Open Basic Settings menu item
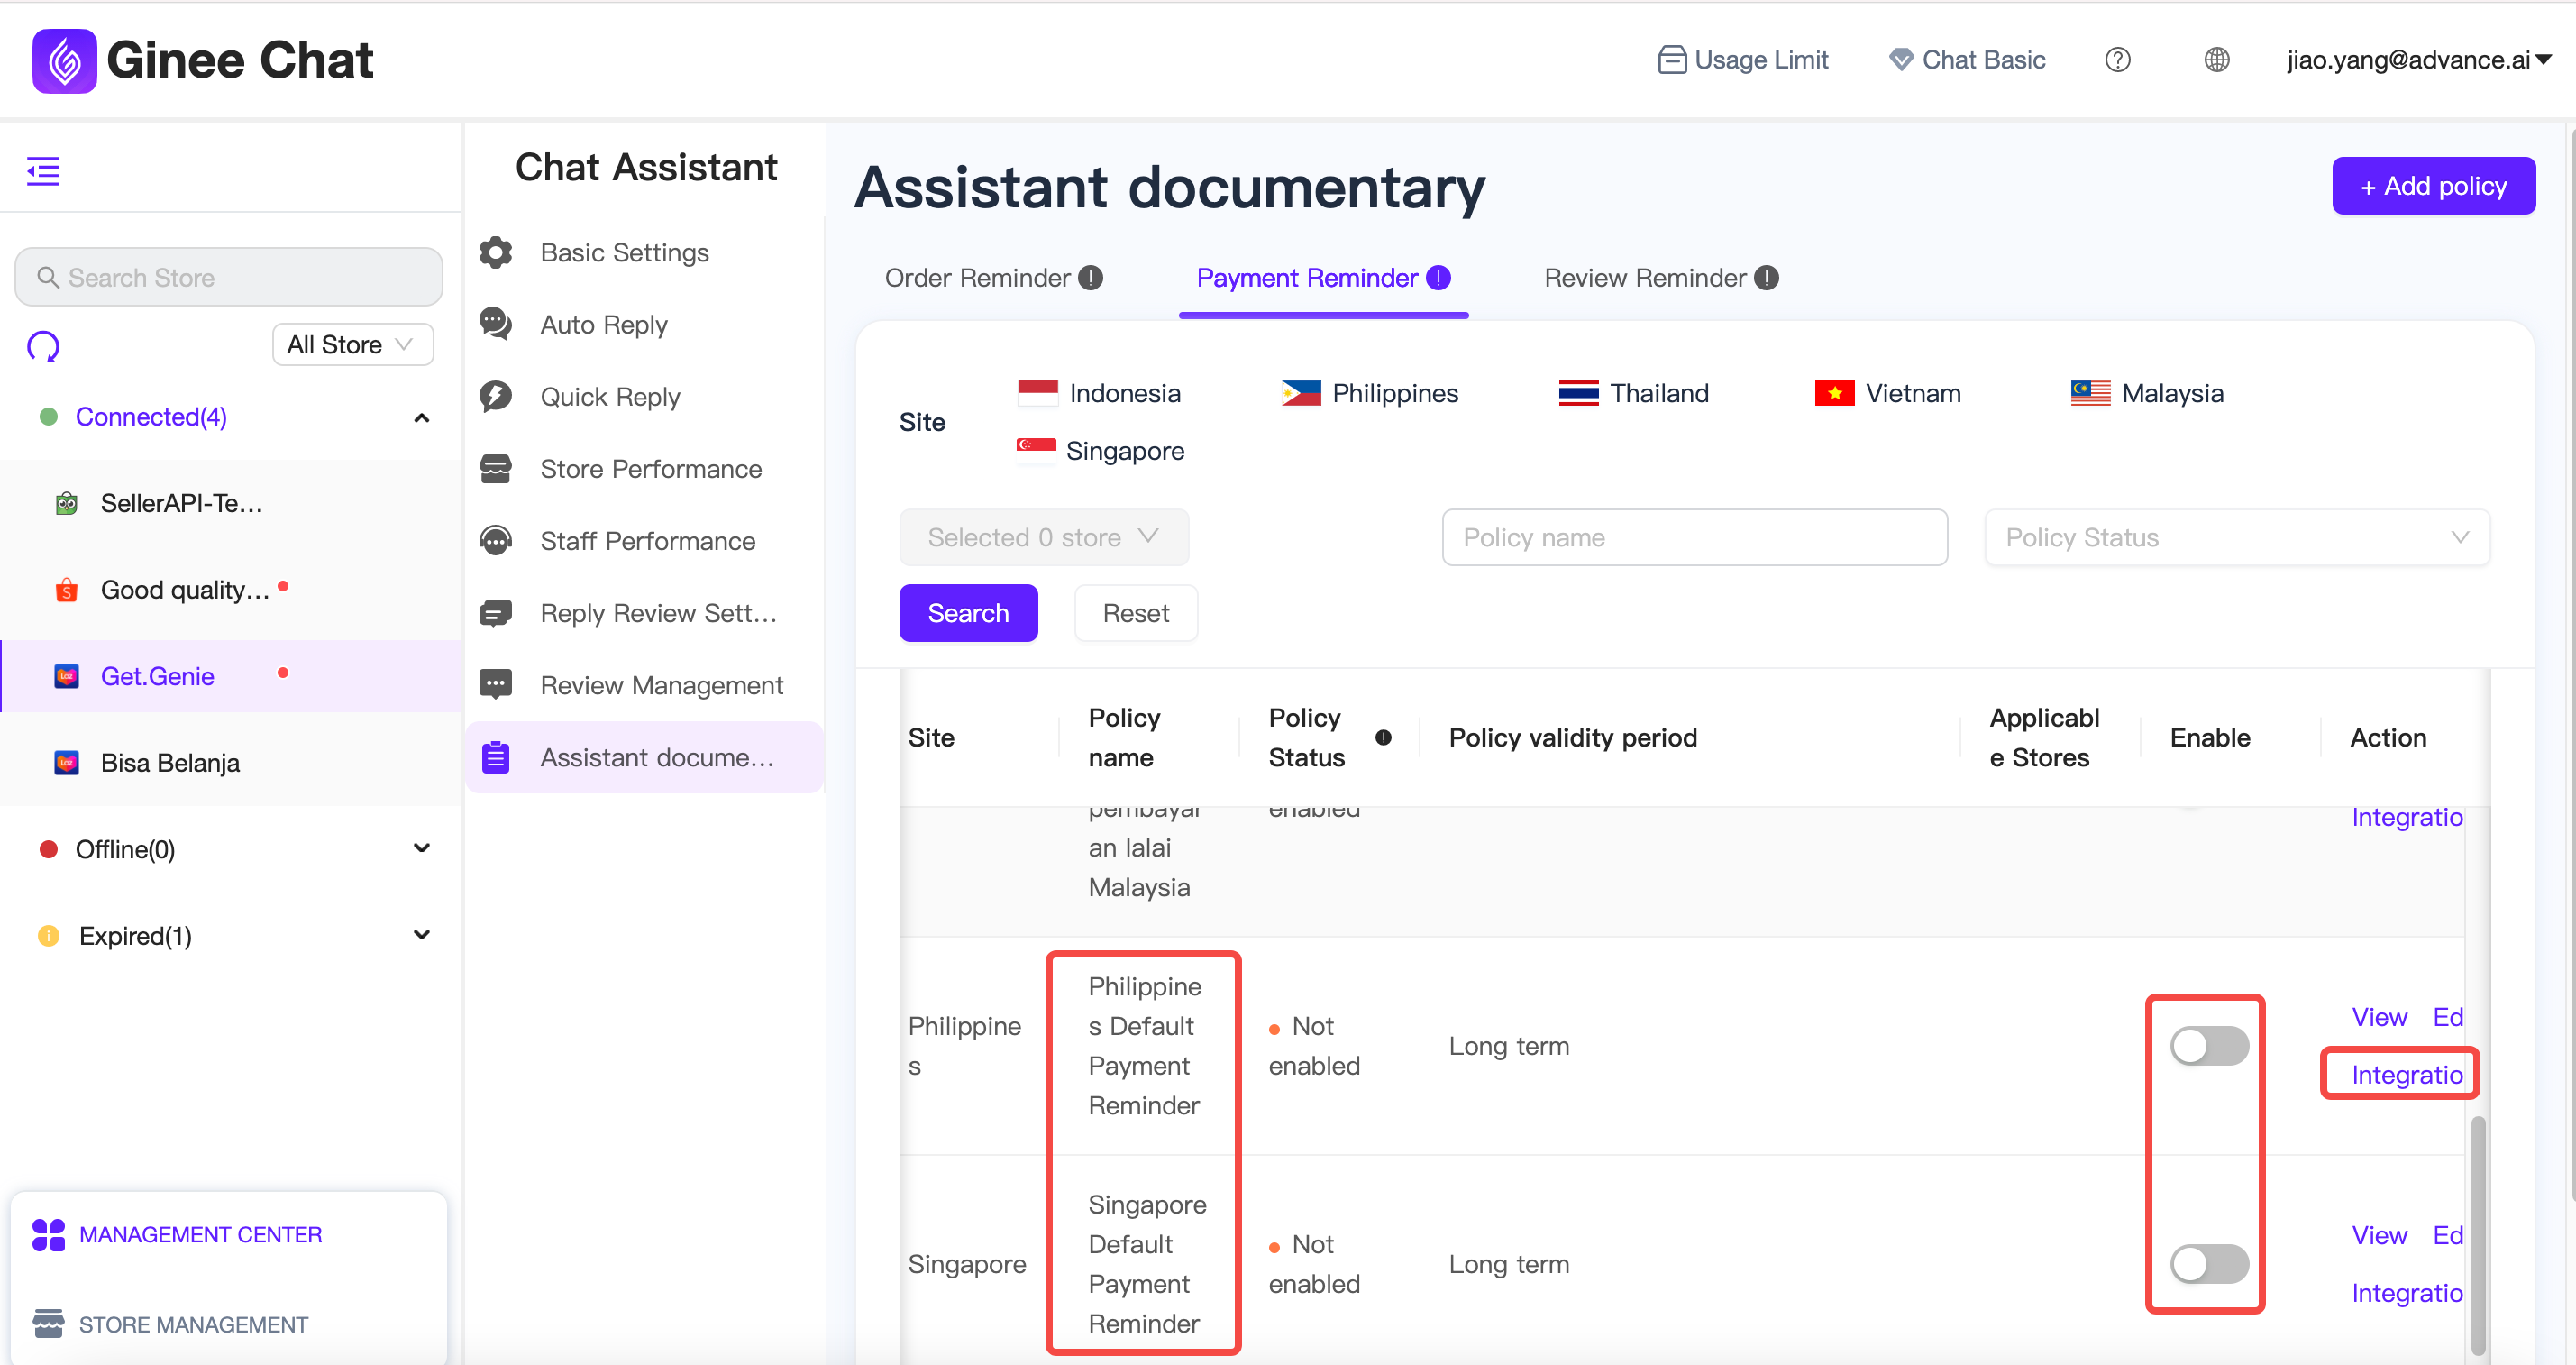Screen dimensions: 2576x1365 (x=645, y=252)
